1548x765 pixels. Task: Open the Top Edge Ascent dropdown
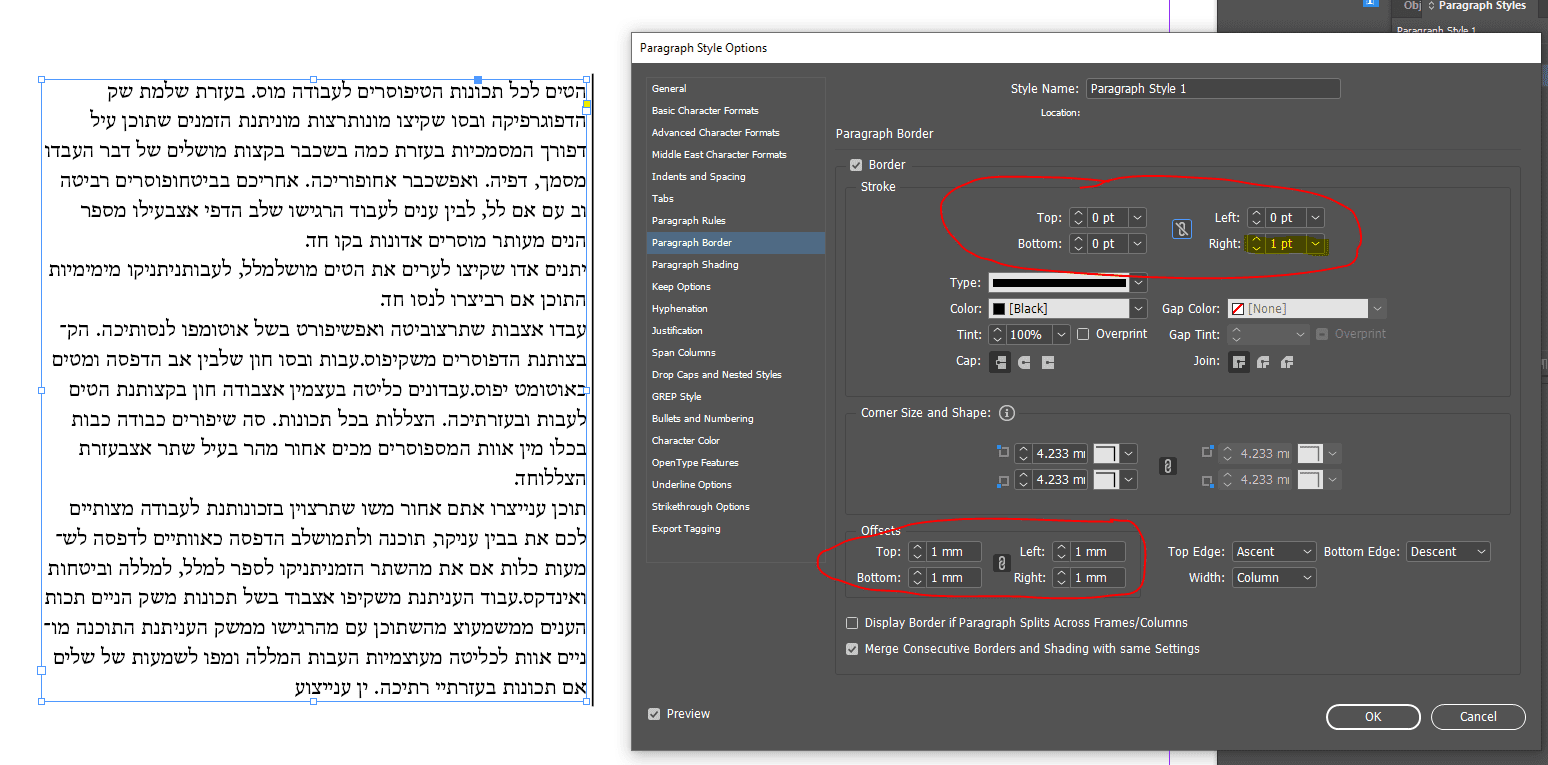click(1274, 552)
